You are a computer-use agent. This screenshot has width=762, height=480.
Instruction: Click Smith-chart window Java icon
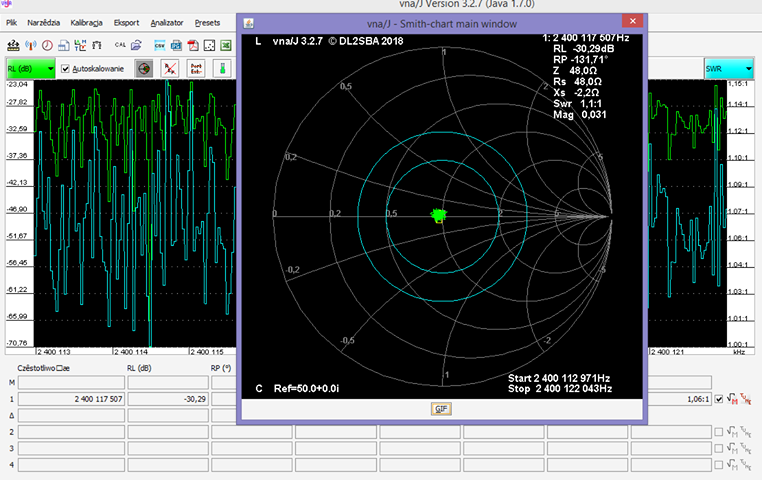tap(248, 23)
